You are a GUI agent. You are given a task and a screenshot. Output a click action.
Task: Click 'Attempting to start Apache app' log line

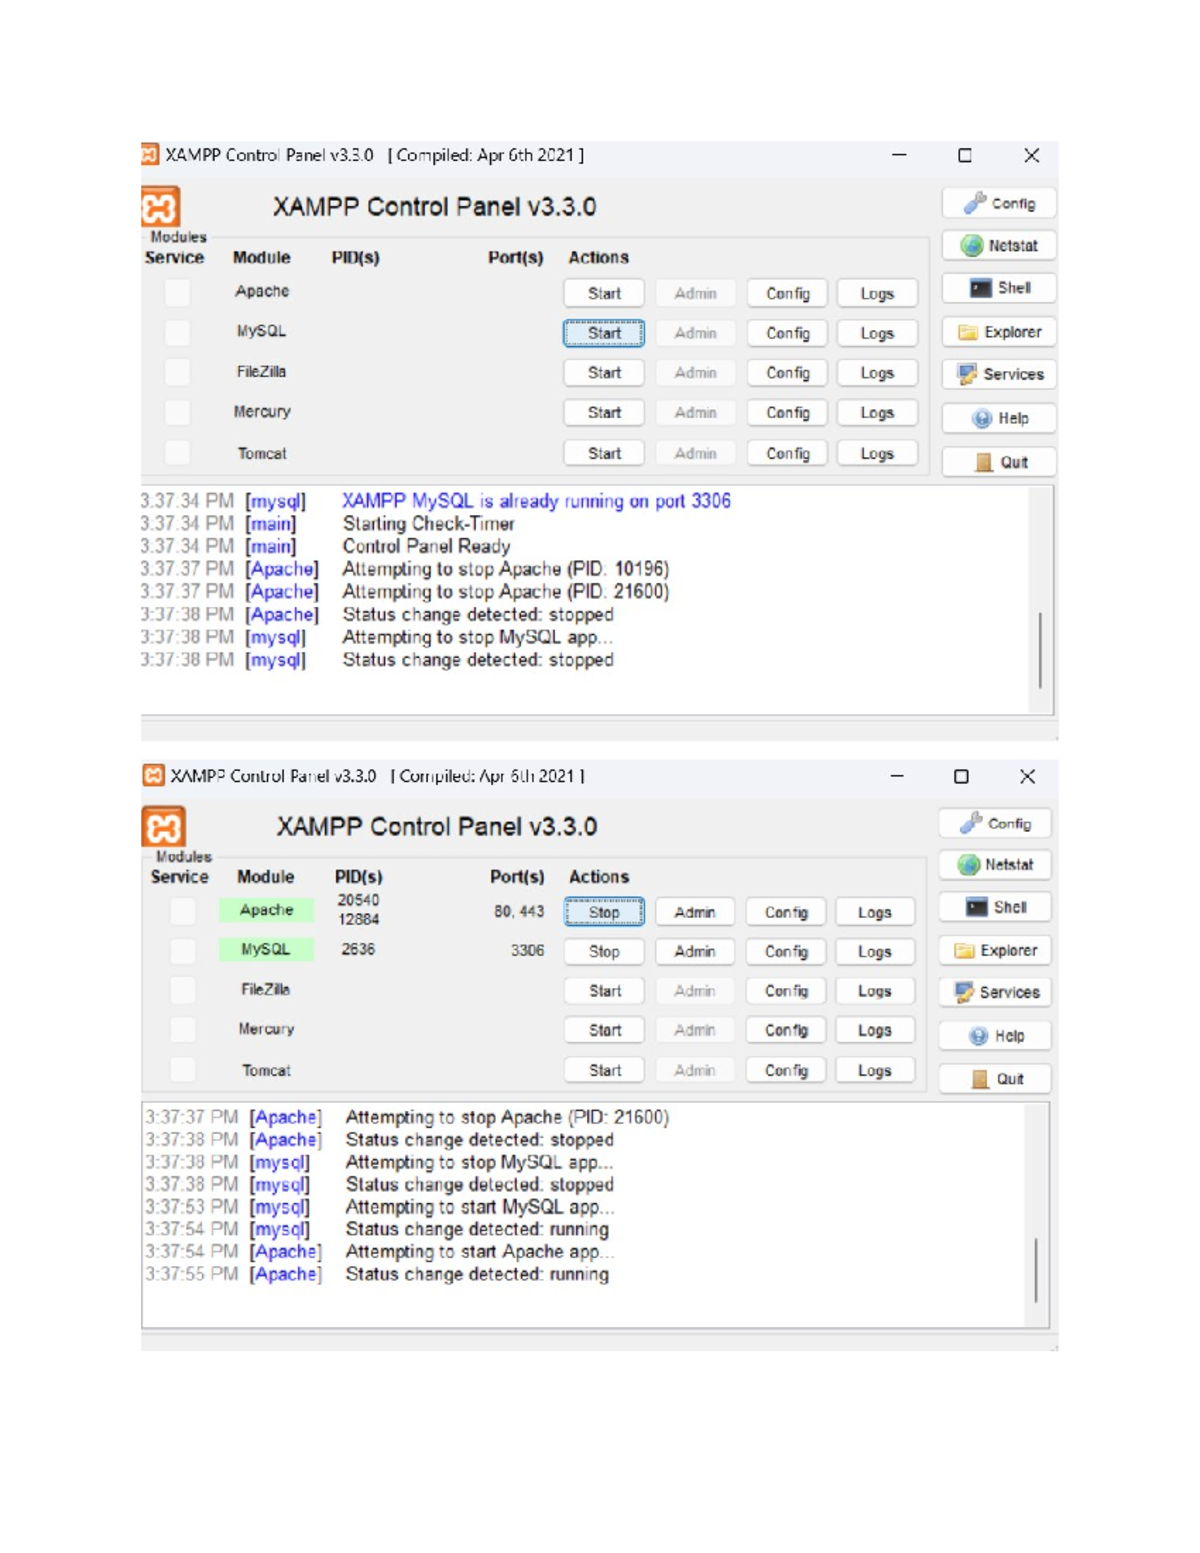point(480,1252)
